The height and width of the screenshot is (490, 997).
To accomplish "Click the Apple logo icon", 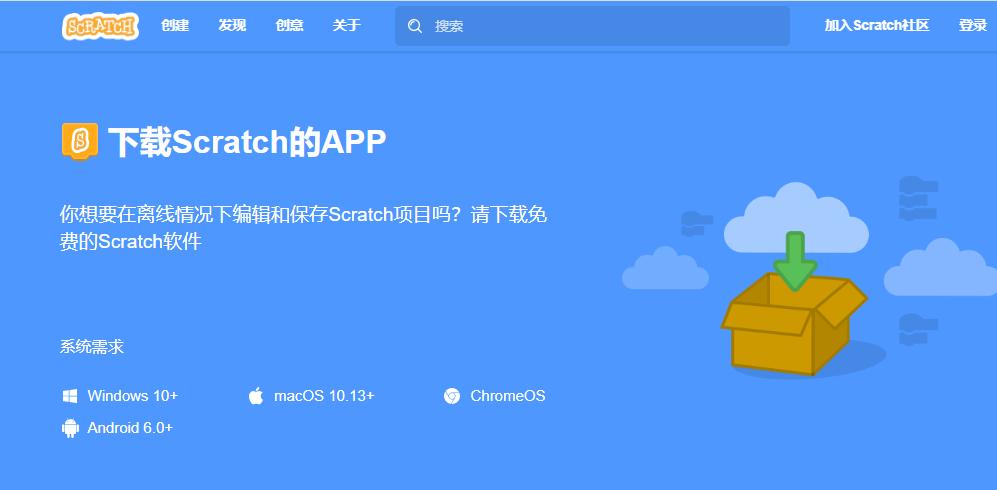I will pyautogui.click(x=256, y=396).
